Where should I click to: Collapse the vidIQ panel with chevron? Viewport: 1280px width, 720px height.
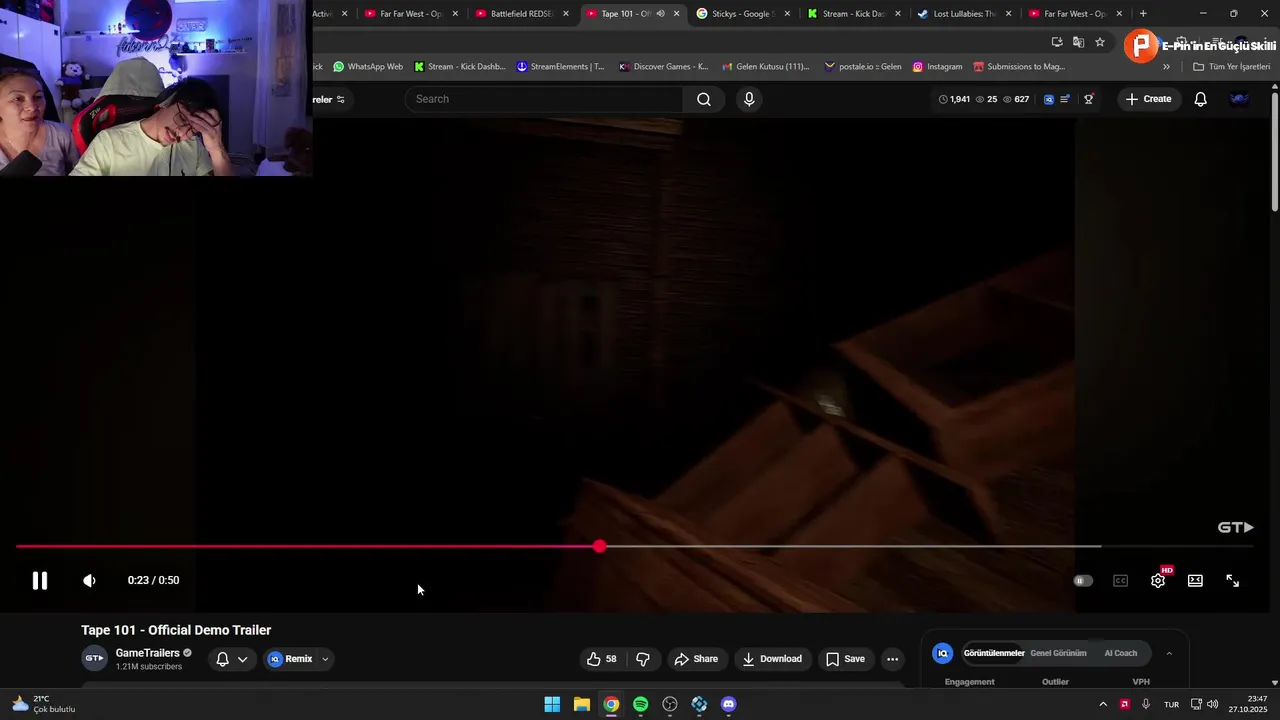1169,653
